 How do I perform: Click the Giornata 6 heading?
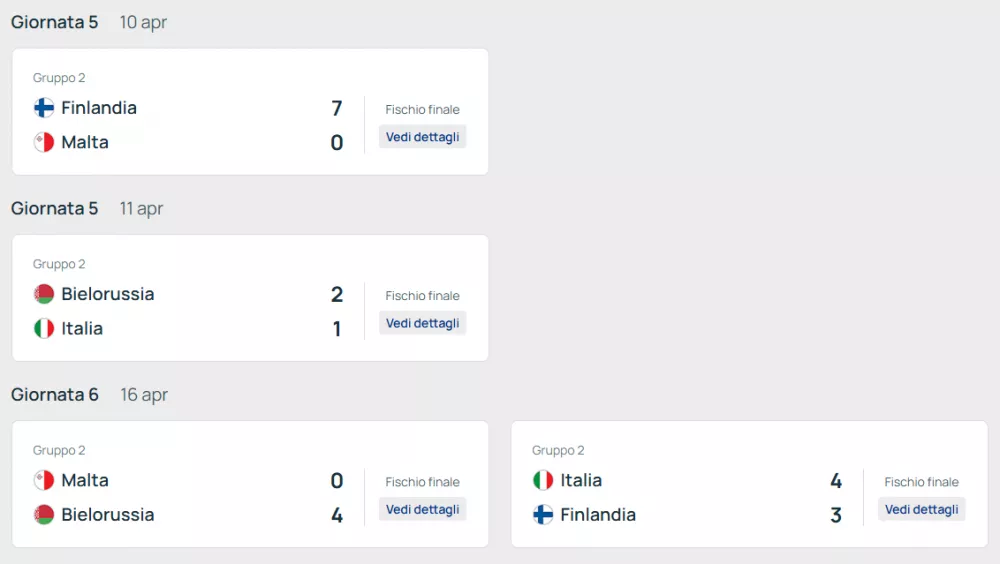pyautogui.click(x=55, y=394)
